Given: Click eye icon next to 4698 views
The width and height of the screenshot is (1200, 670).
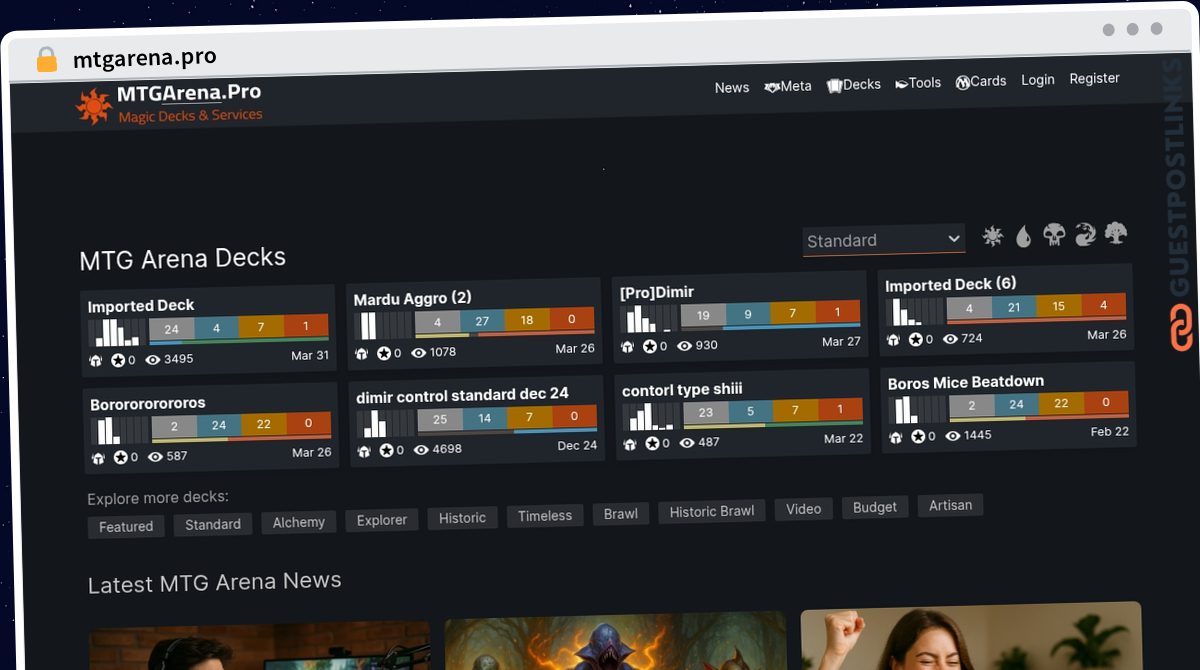Looking at the screenshot, I should click(421, 450).
